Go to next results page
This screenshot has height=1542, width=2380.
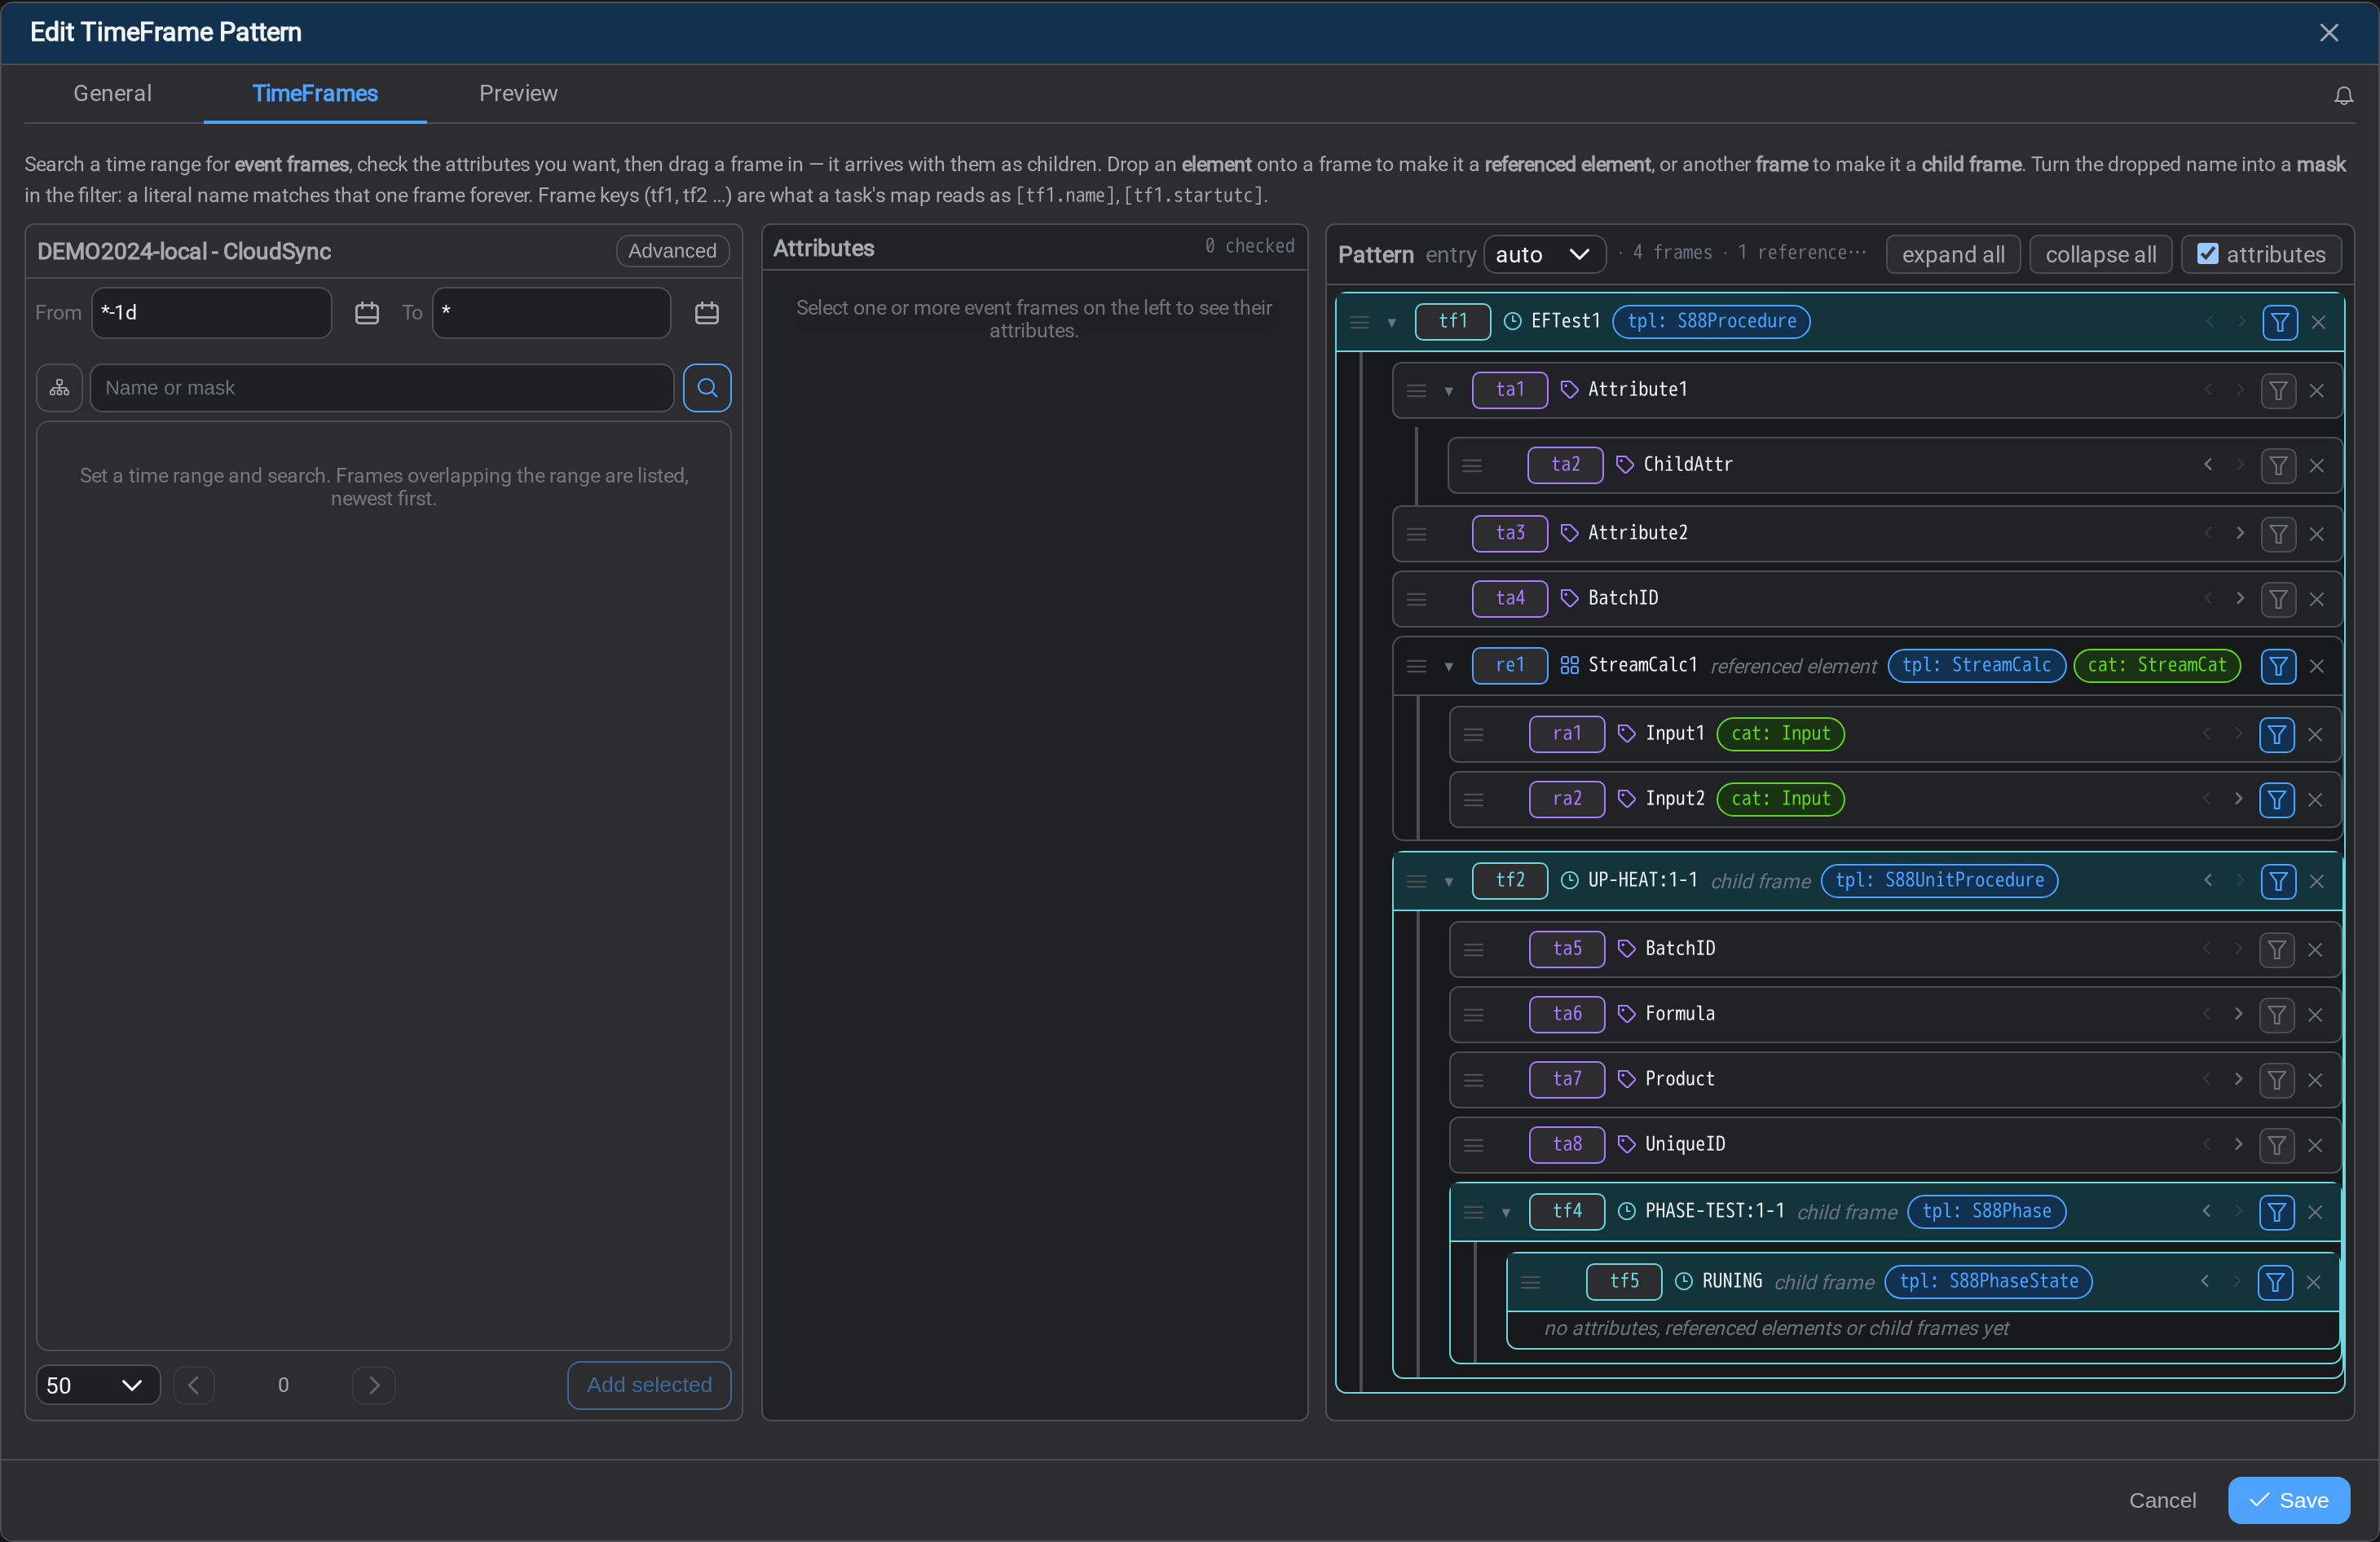click(374, 1386)
